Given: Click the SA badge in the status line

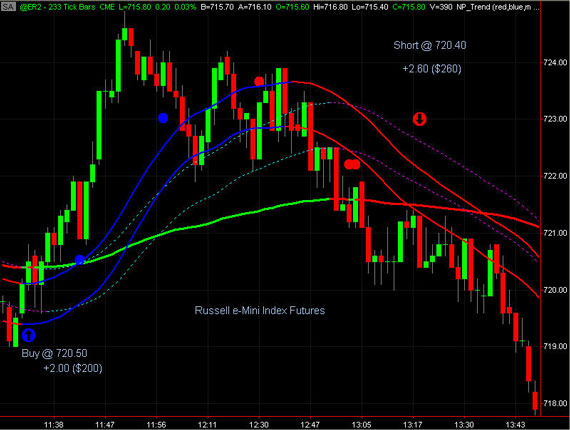Looking at the screenshot, I should [x=8, y=6].
